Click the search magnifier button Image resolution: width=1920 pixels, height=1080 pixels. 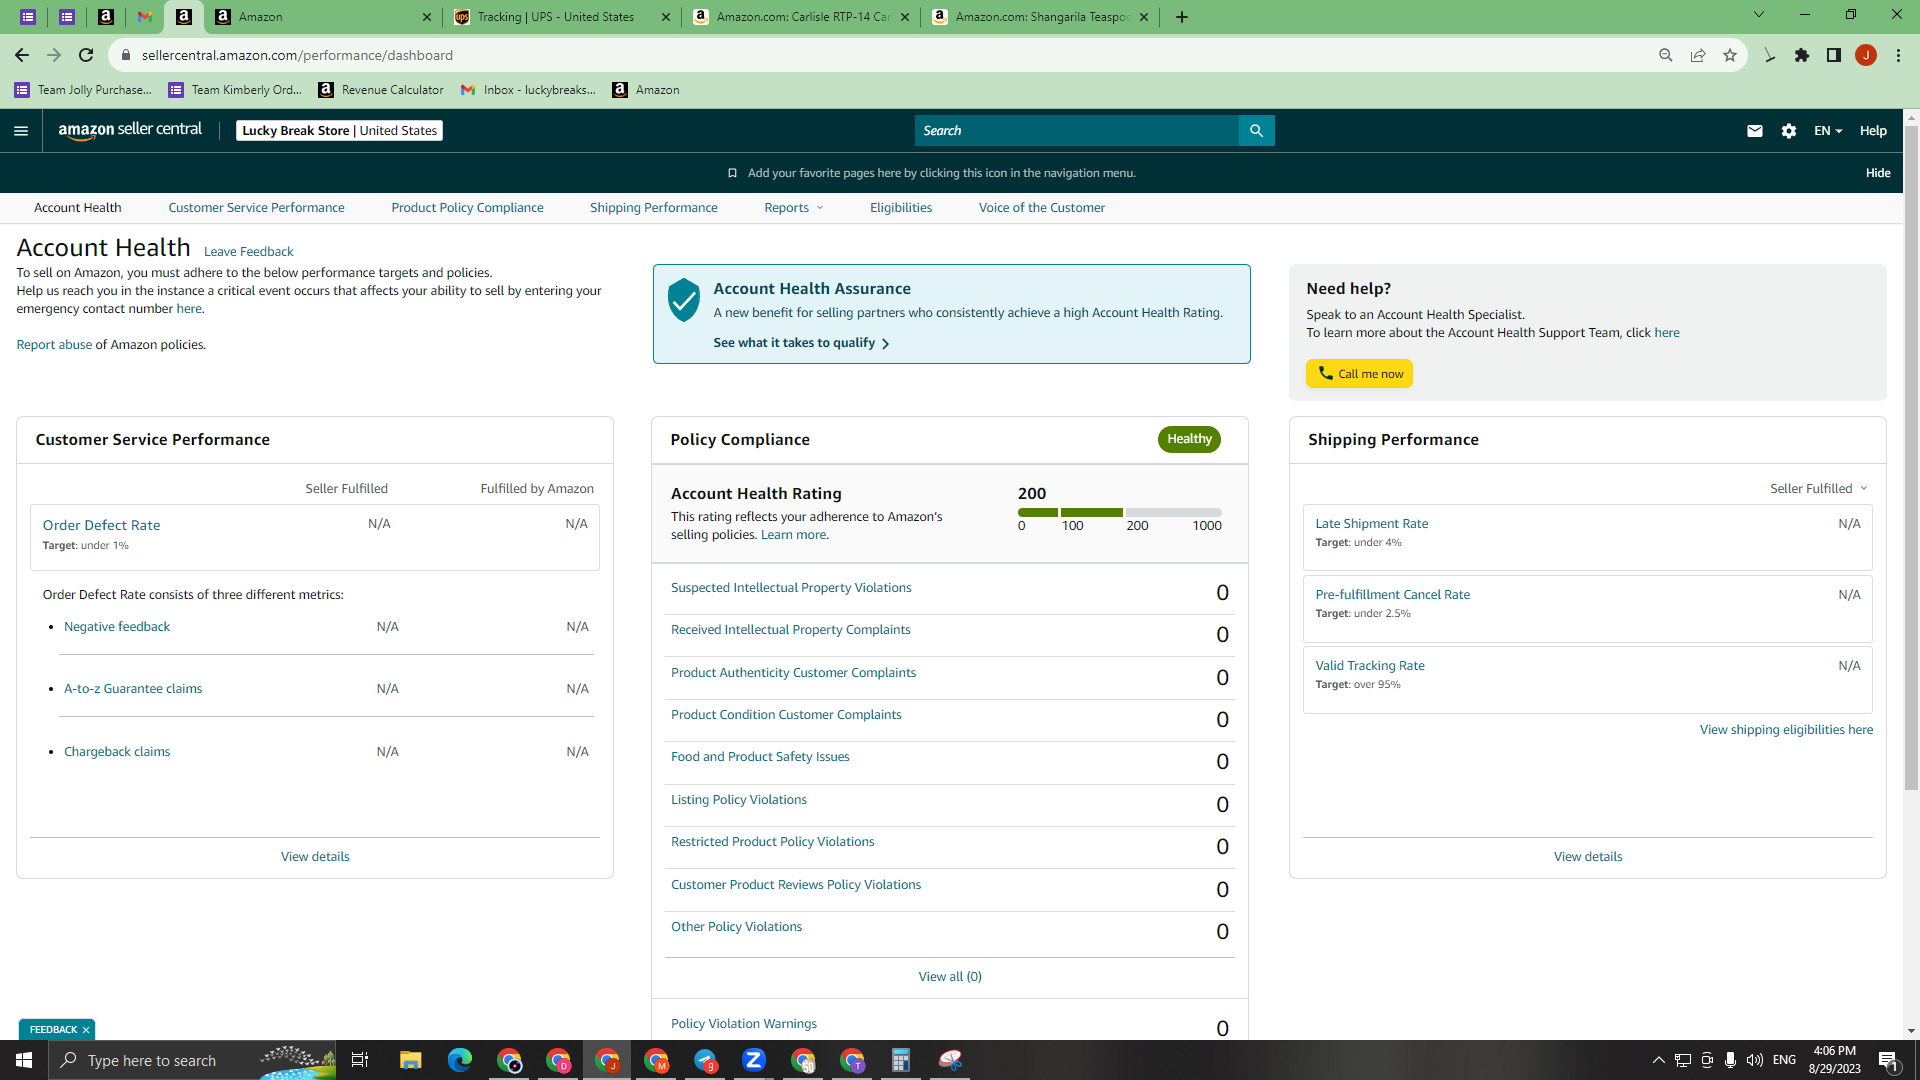click(x=1256, y=131)
